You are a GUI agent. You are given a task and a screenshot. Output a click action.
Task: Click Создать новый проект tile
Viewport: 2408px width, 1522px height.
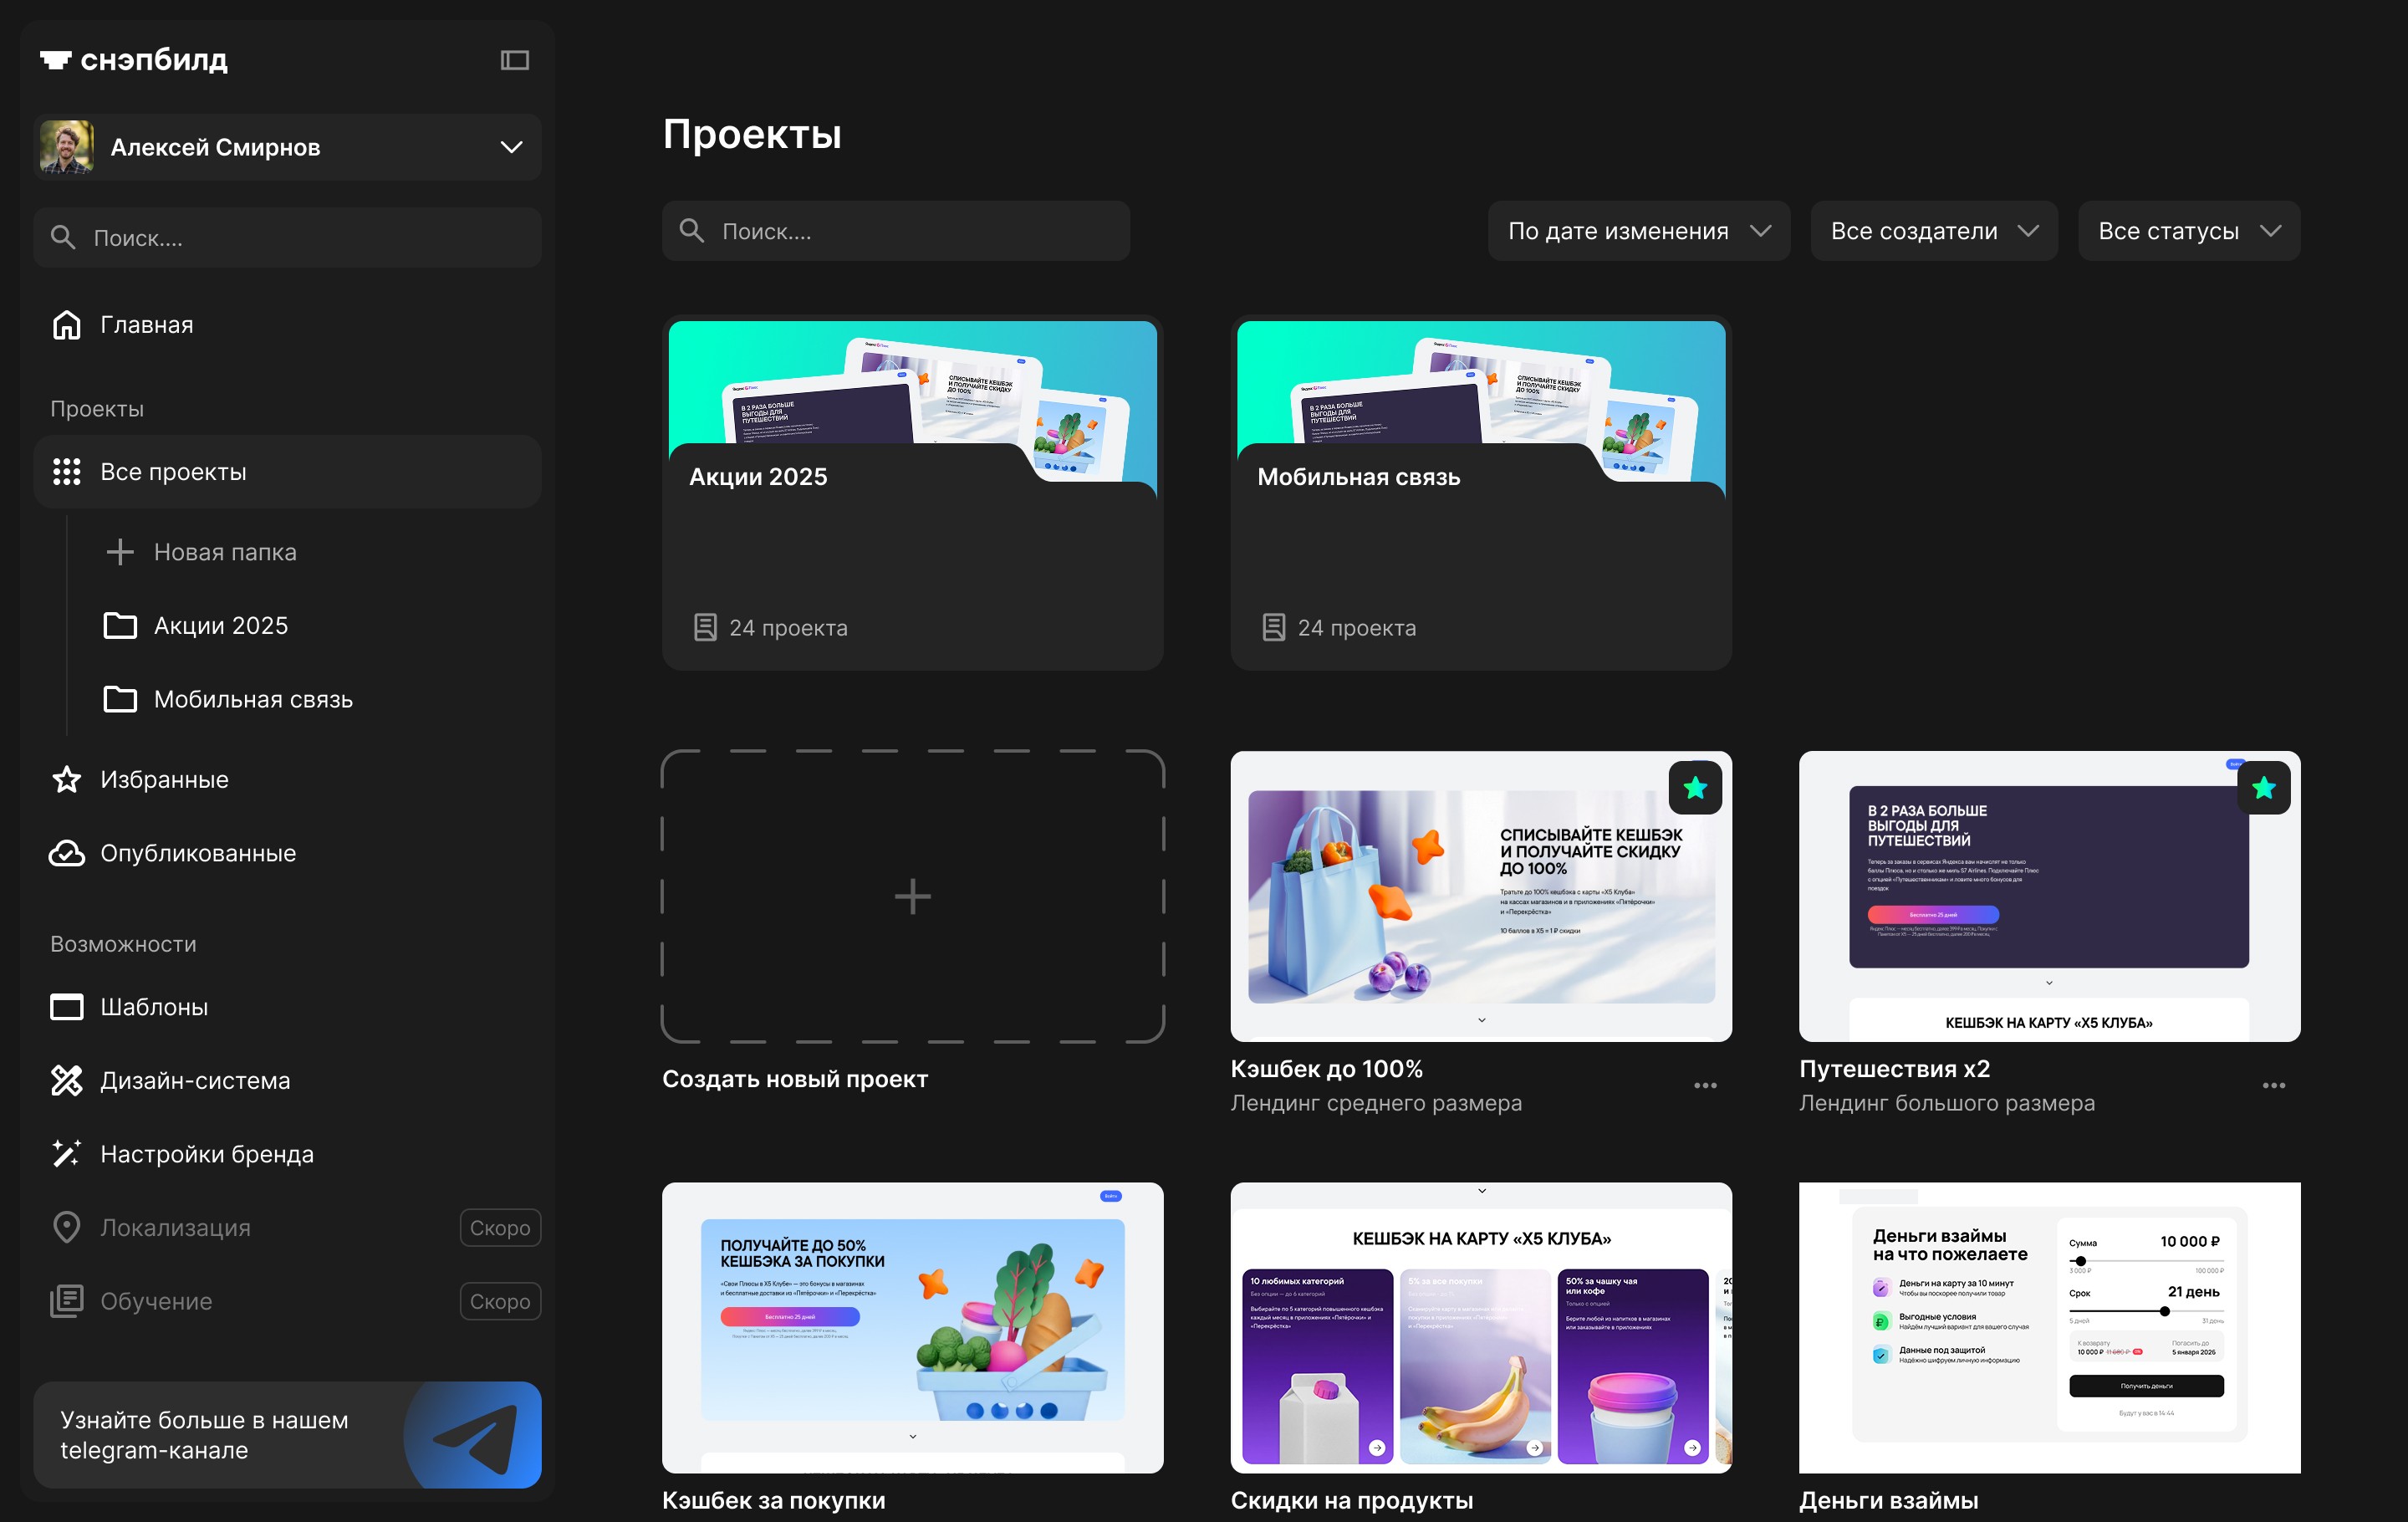(912, 896)
